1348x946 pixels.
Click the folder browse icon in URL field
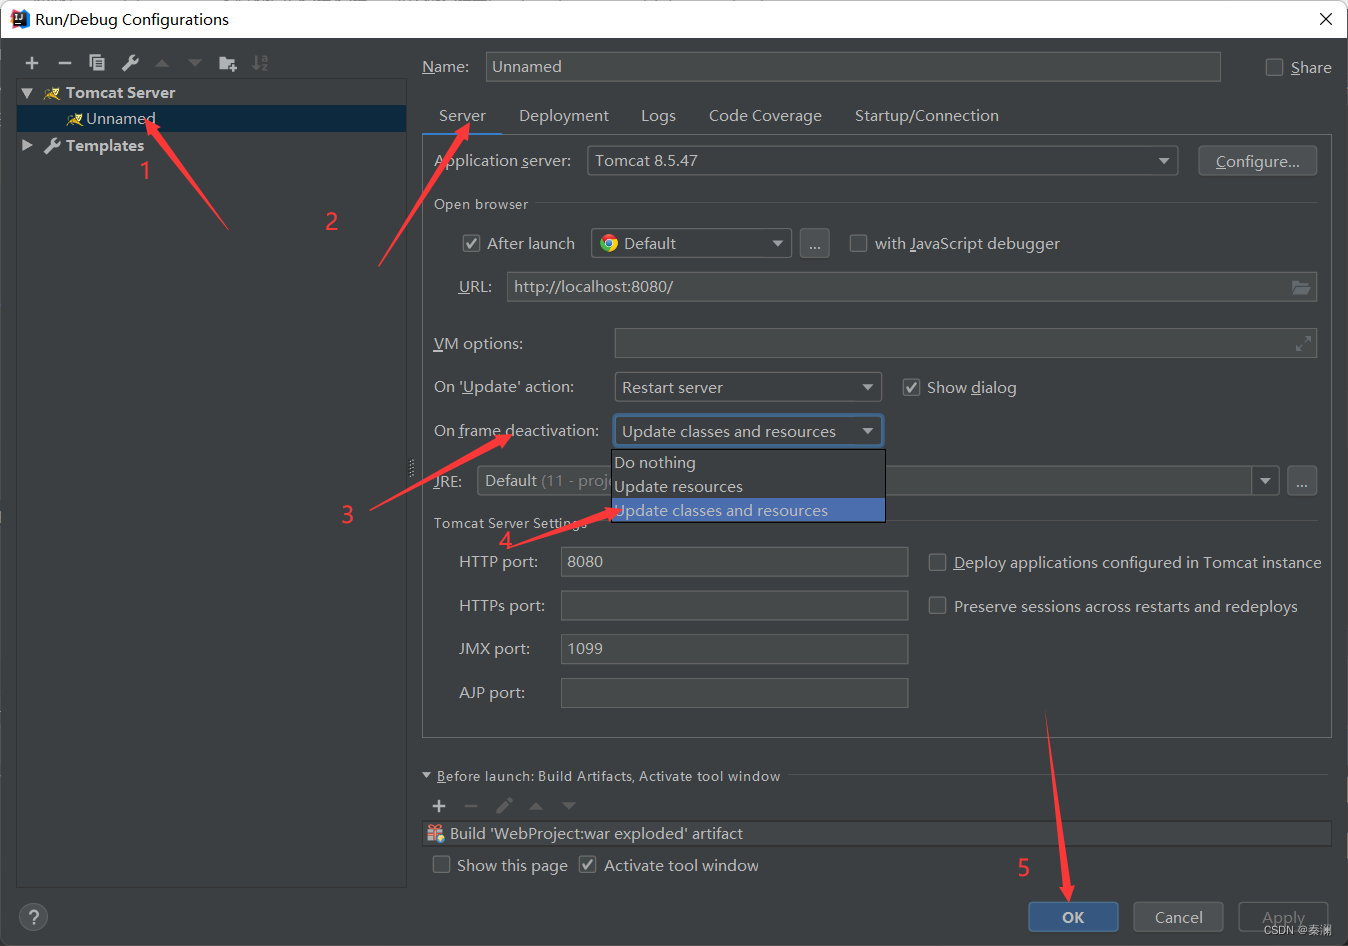point(1301,287)
